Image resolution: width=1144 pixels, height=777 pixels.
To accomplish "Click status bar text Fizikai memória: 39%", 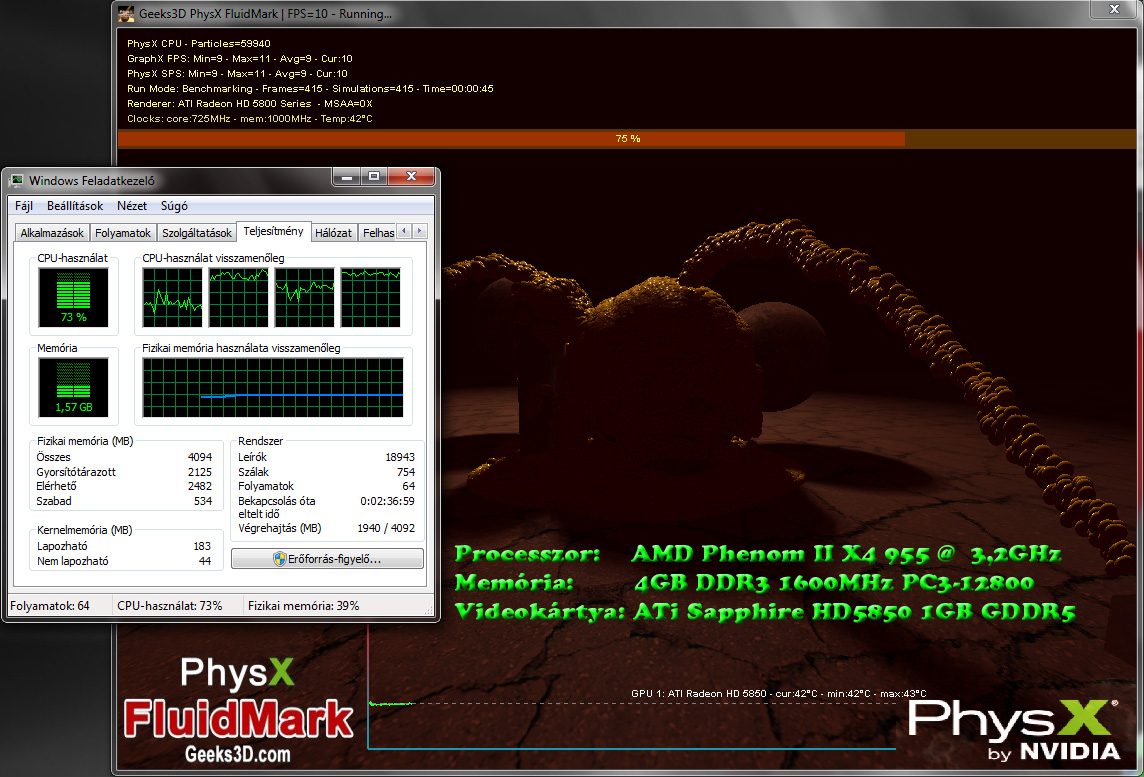I will (304, 606).
